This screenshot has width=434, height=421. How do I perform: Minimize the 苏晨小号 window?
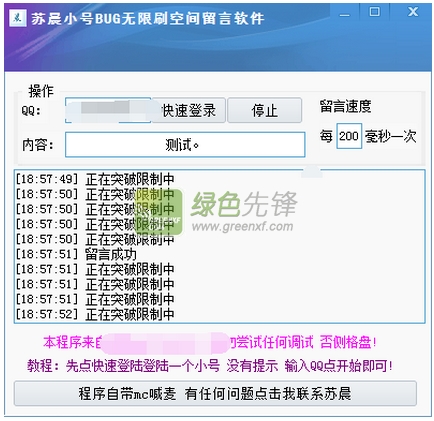click(x=345, y=14)
